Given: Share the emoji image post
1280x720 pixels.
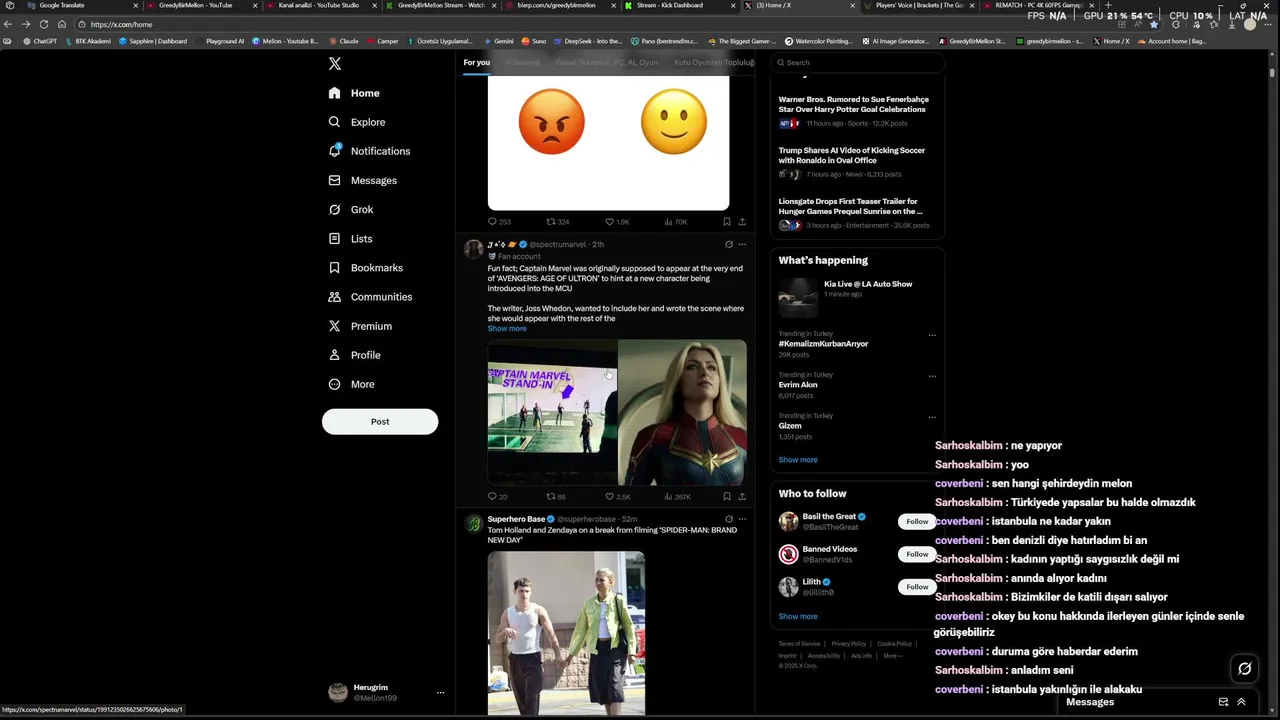Looking at the screenshot, I should coord(742,222).
